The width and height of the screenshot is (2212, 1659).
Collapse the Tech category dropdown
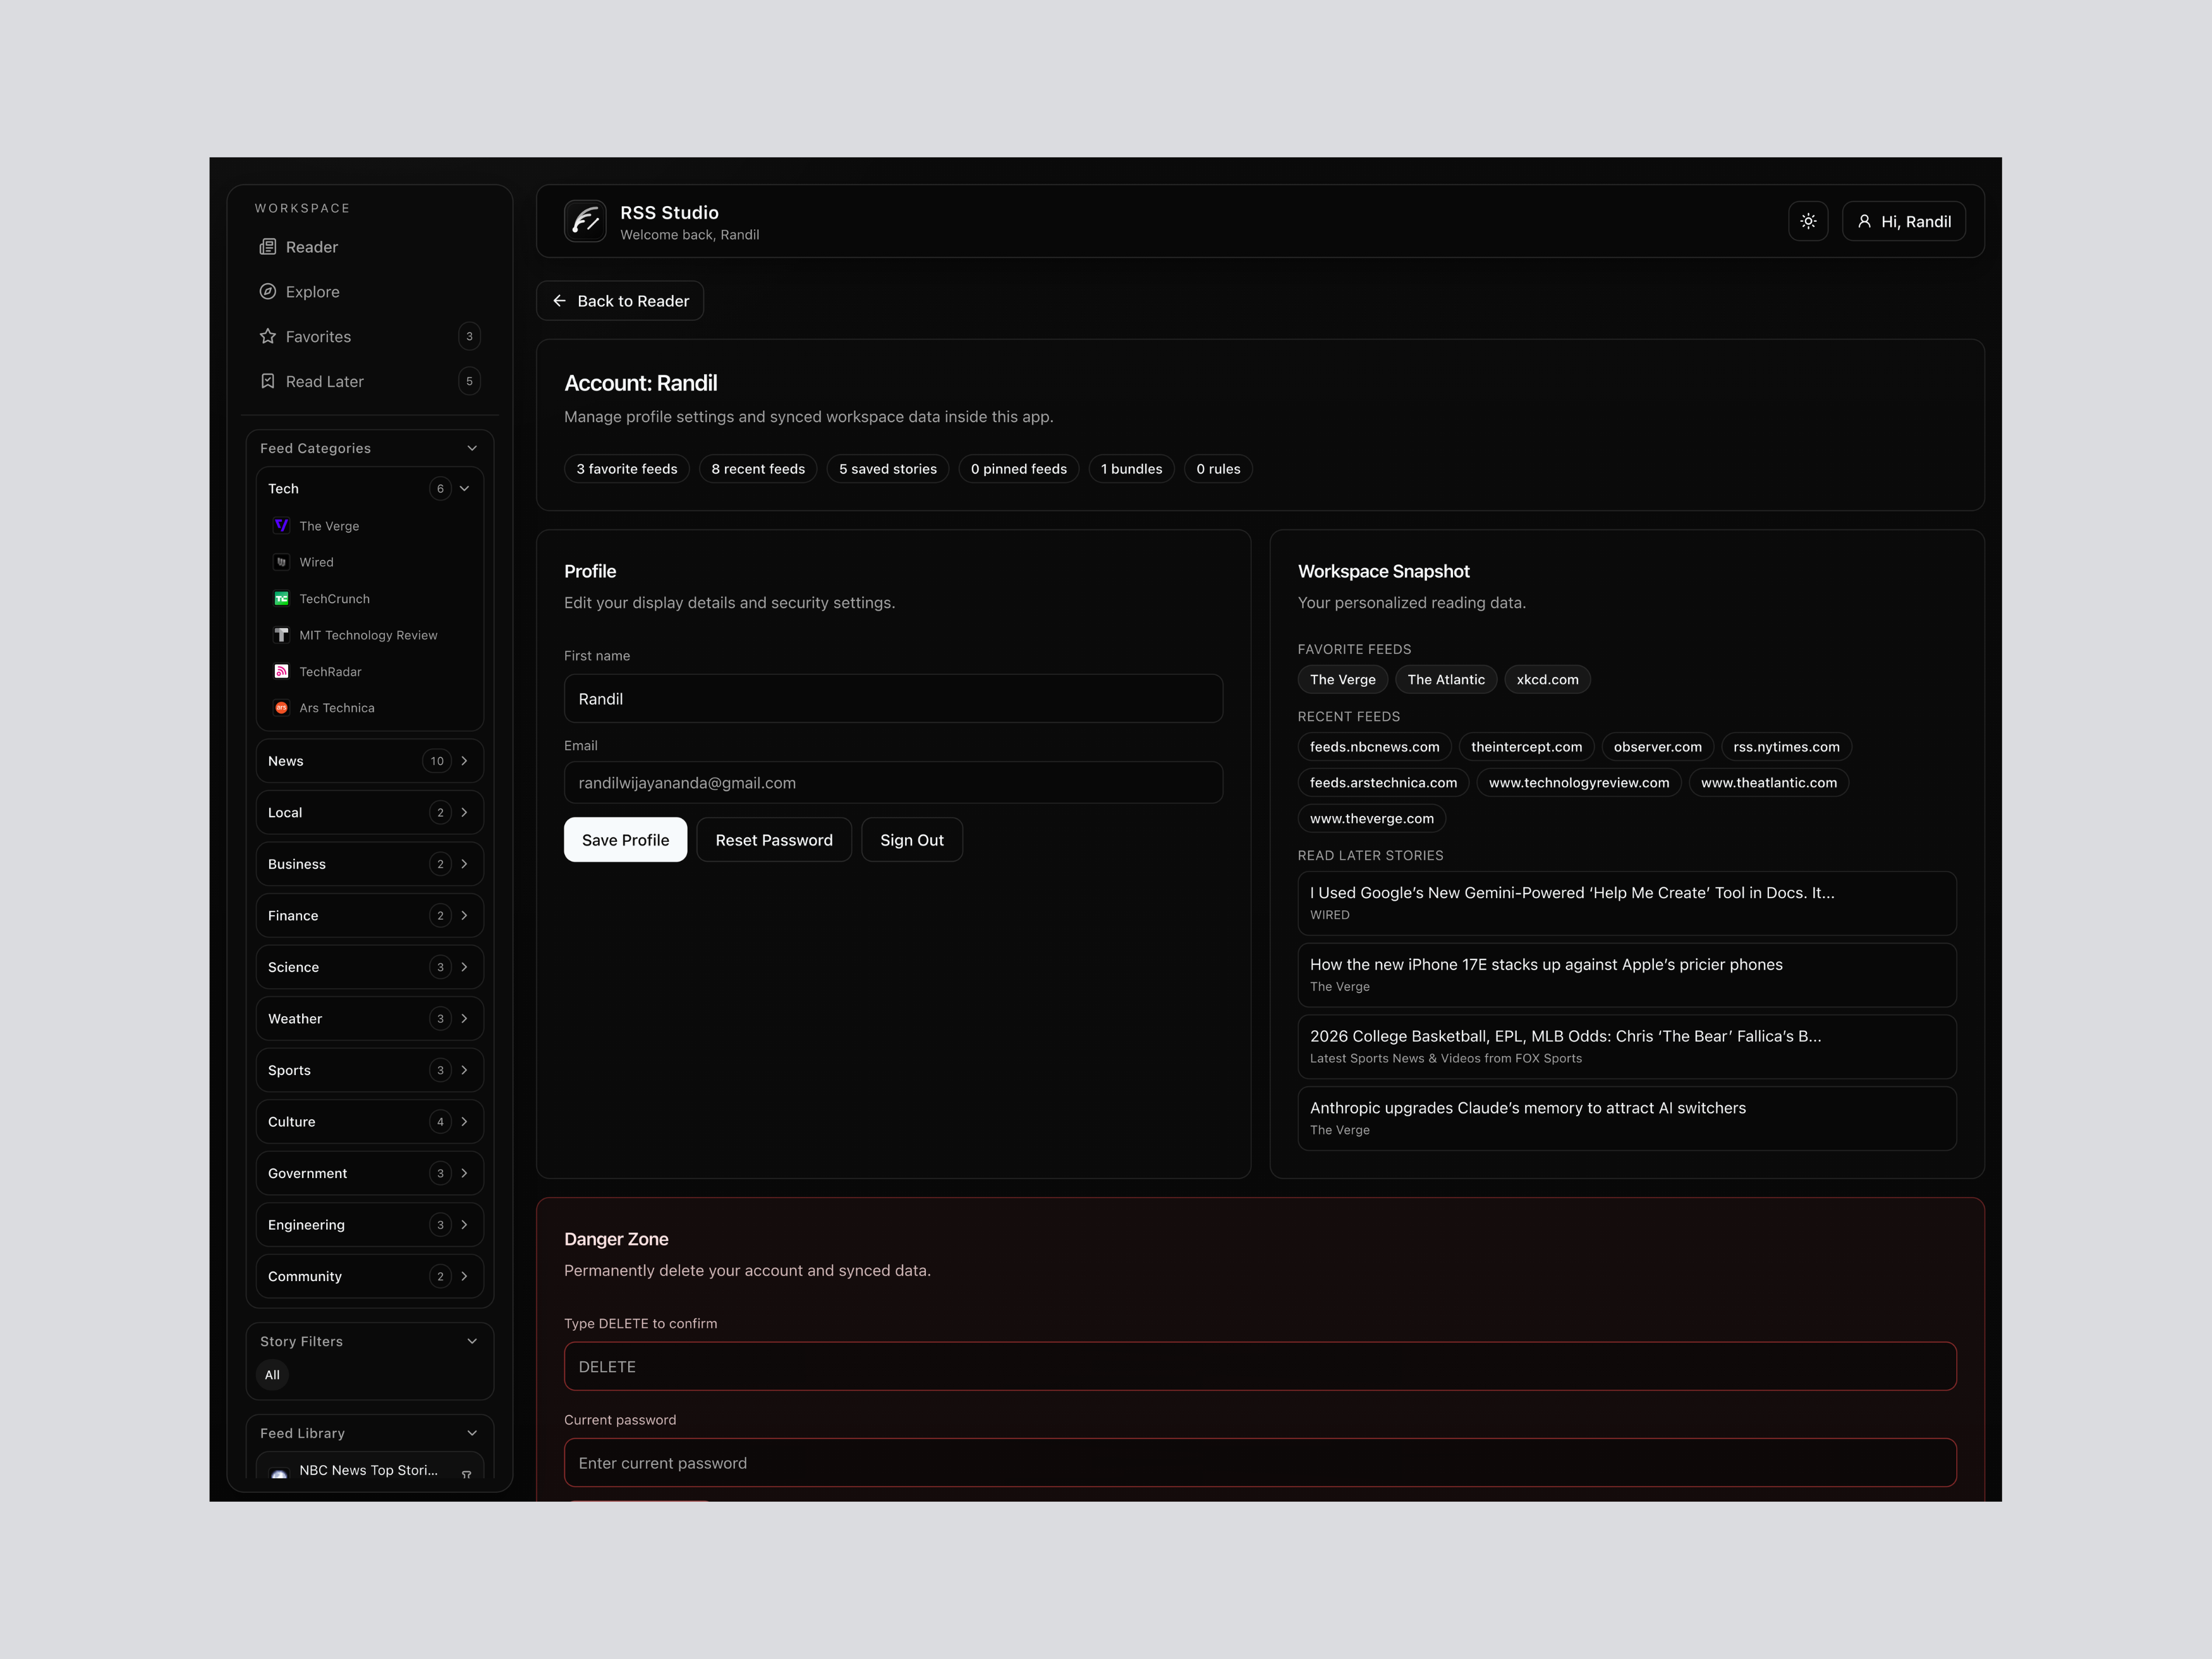point(464,488)
